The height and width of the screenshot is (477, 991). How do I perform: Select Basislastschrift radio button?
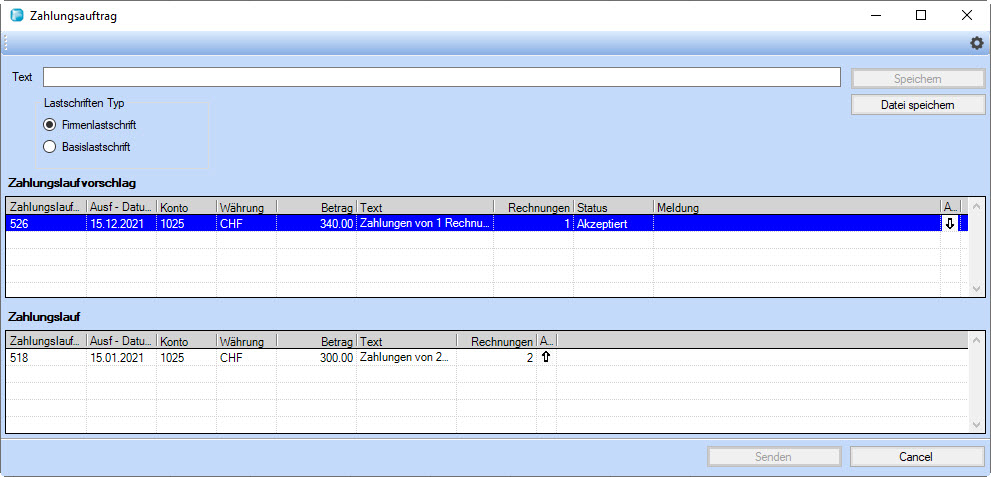click(x=49, y=147)
